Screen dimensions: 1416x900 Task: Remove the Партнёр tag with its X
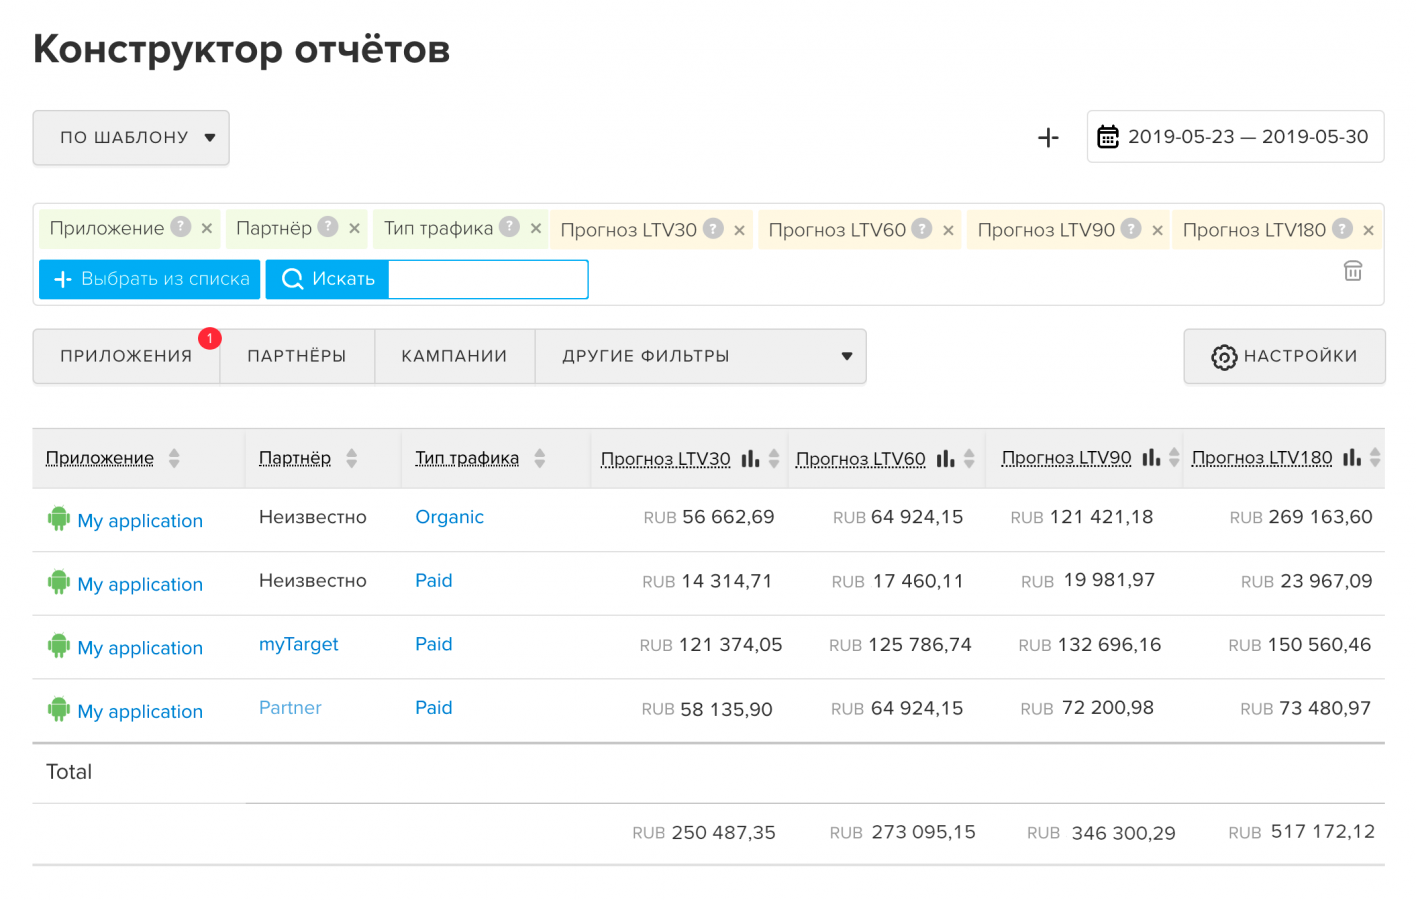pos(354,229)
